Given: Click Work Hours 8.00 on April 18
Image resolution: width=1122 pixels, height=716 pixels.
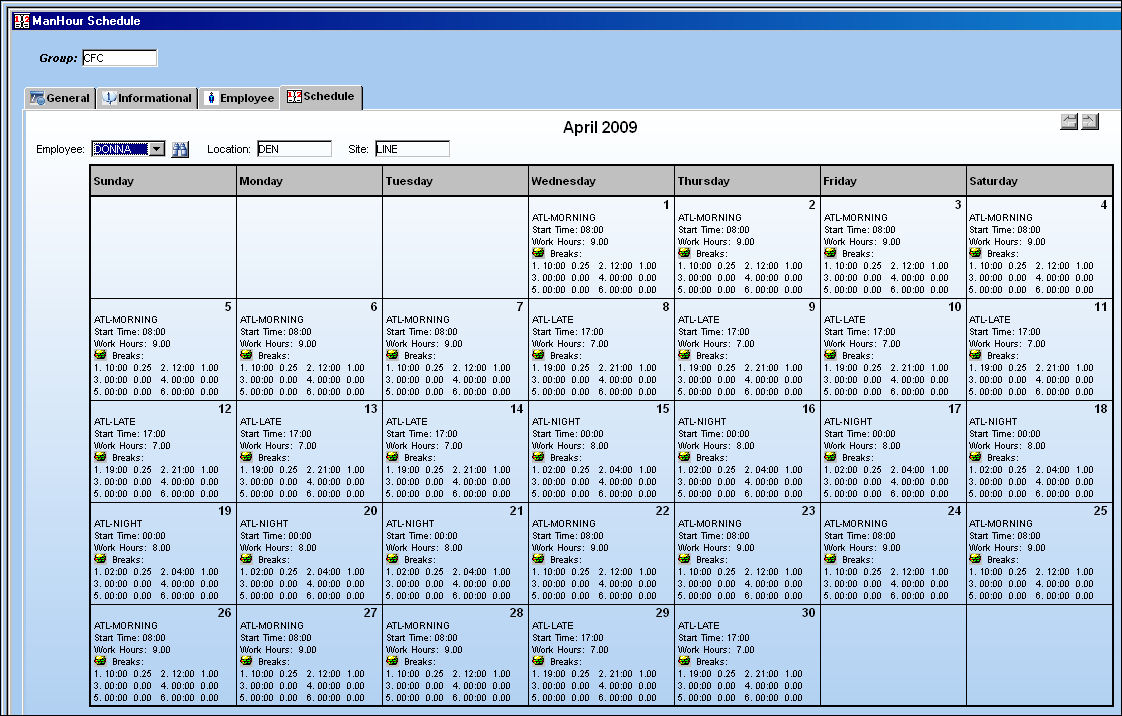Looking at the screenshot, I should (x=1007, y=446).
